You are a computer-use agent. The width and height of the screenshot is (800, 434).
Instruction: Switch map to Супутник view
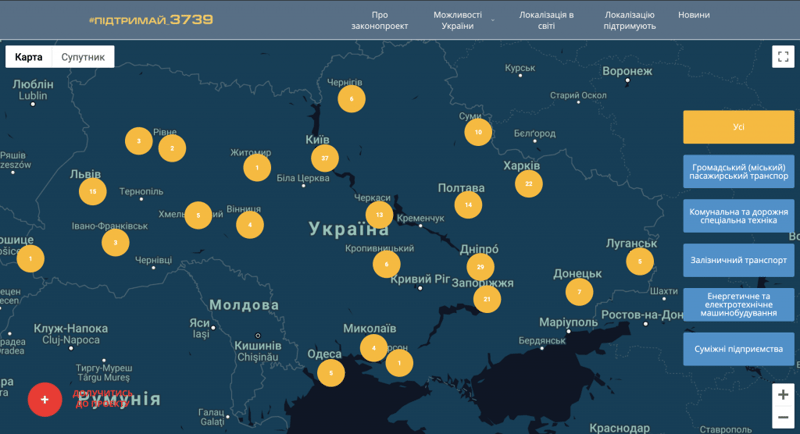pyautogui.click(x=83, y=57)
